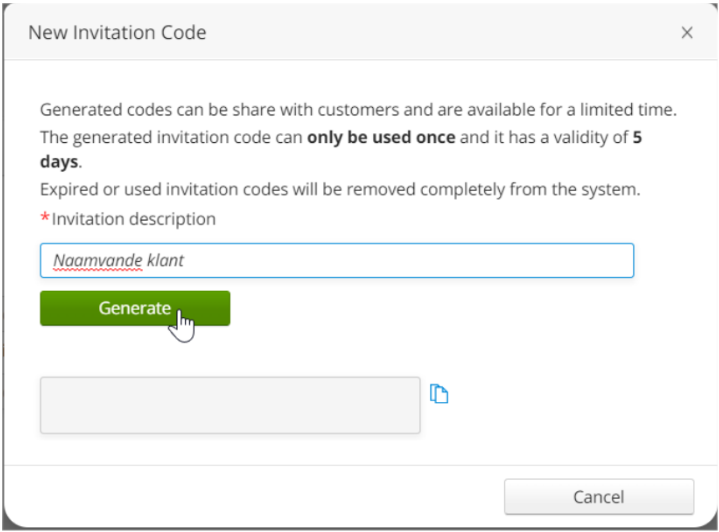Click the empty footer area left of Cancel
The height and width of the screenshot is (532, 719).
pos(250,497)
